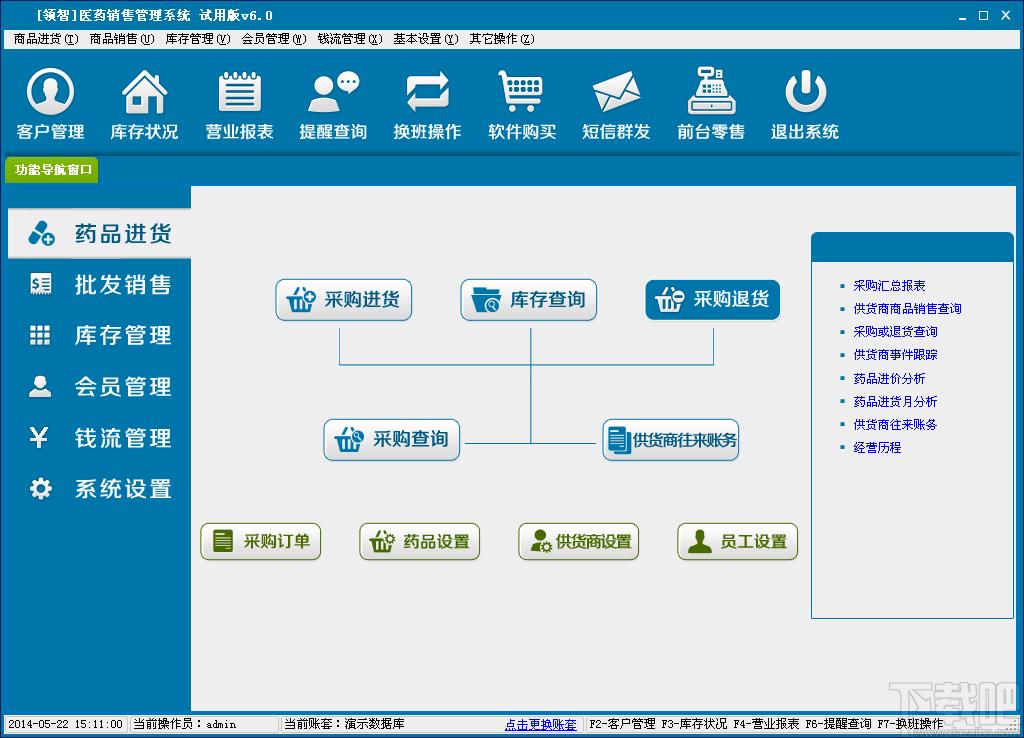Select 药品进货 in sidebar
This screenshot has width=1024, height=738.
coord(99,234)
